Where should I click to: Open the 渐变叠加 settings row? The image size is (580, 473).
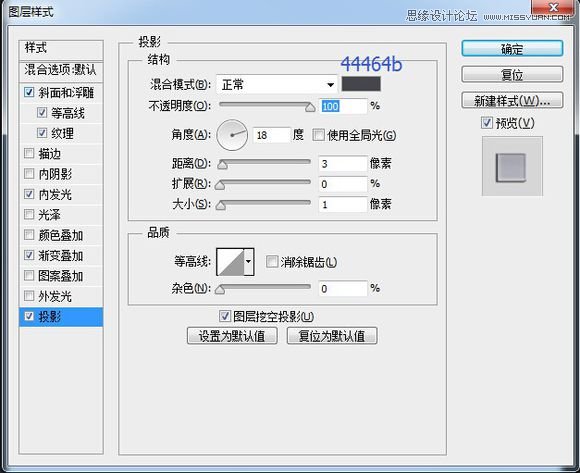61,255
